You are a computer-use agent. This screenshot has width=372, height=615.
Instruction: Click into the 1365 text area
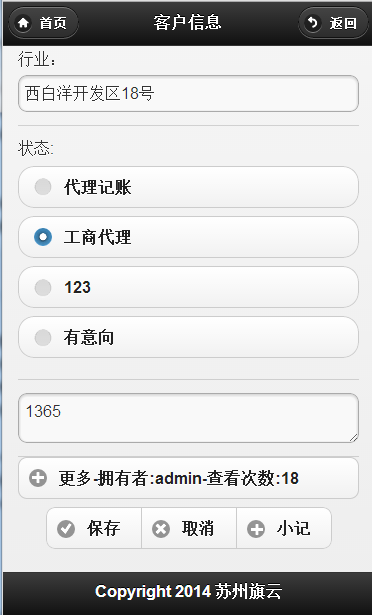point(188,418)
